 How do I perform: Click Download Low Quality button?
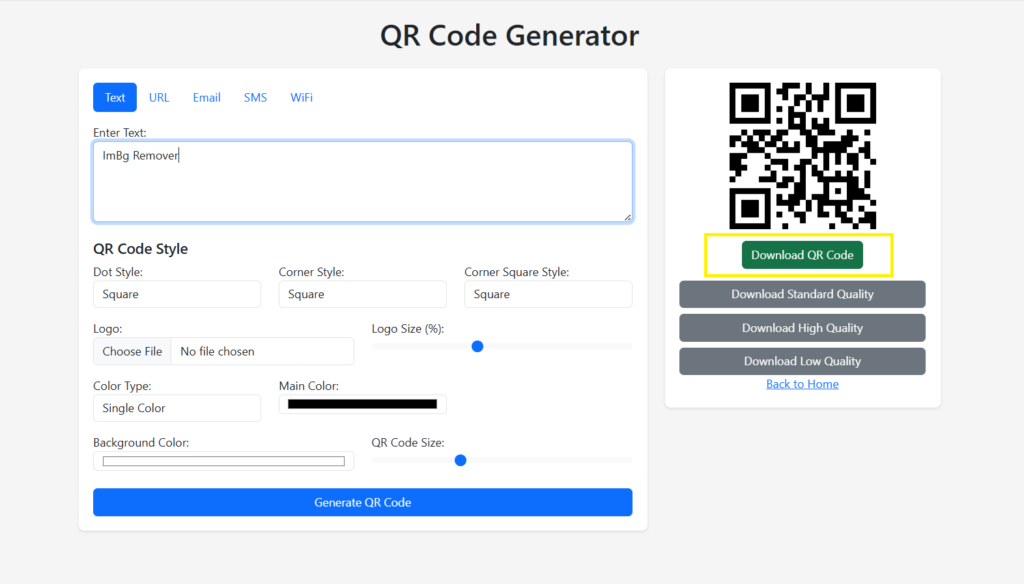[802, 361]
